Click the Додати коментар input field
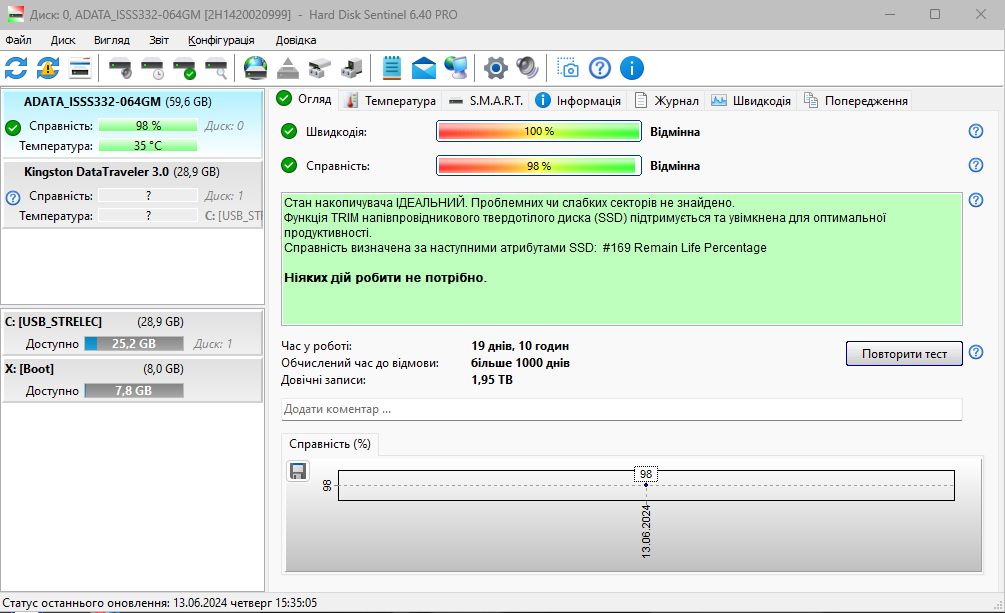The image size is (1005, 613). (621, 409)
